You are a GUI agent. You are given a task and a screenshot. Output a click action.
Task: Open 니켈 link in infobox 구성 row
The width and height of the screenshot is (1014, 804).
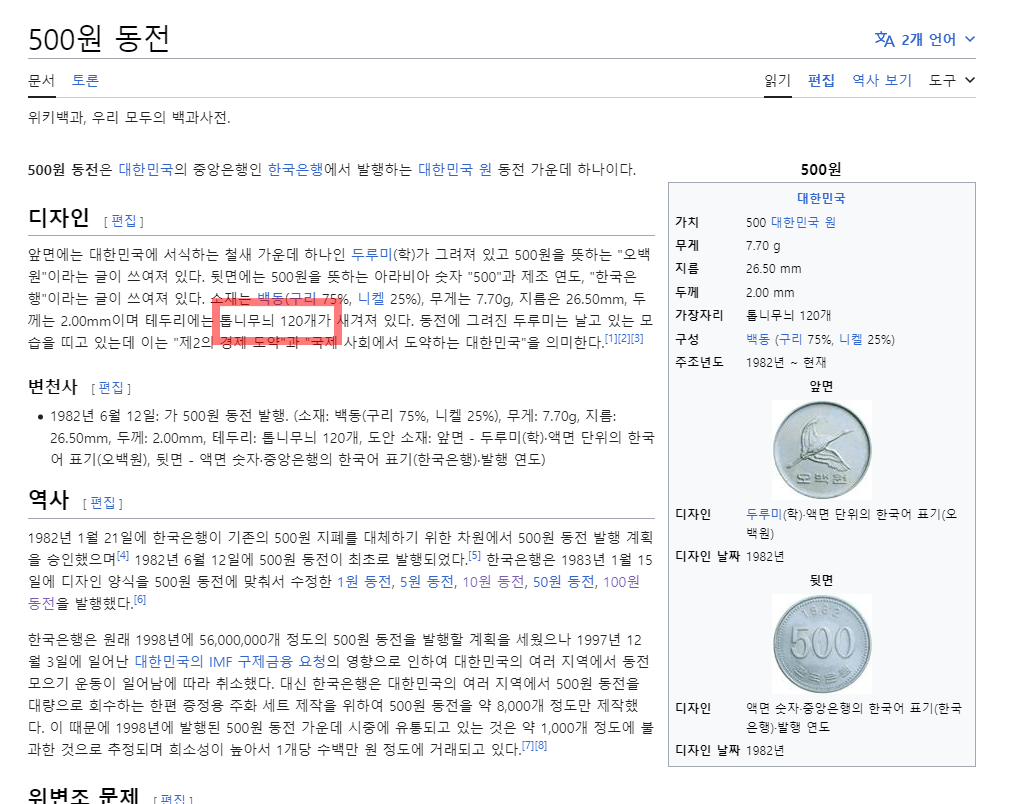(x=850, y=339)
